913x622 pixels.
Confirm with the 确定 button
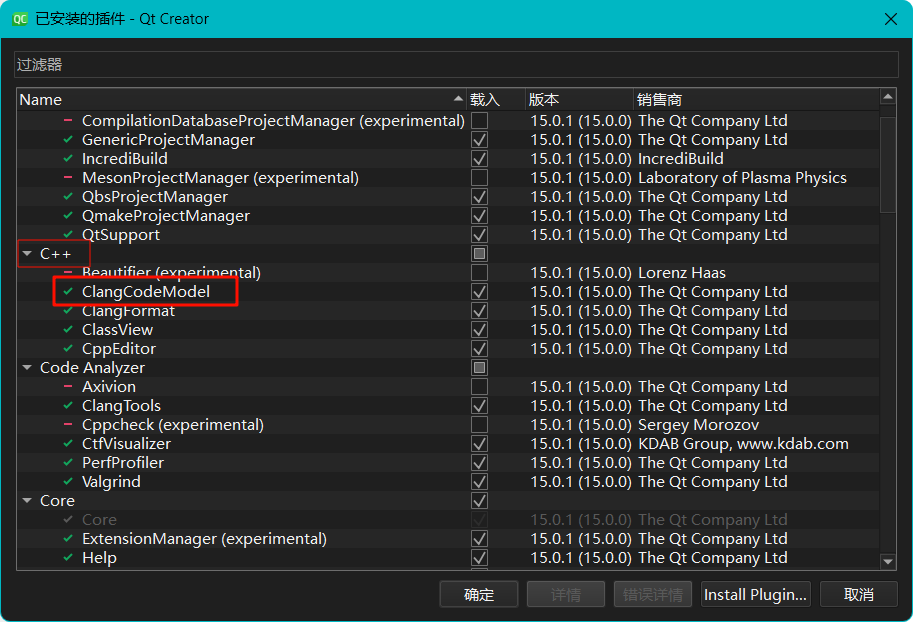[479, 595]
